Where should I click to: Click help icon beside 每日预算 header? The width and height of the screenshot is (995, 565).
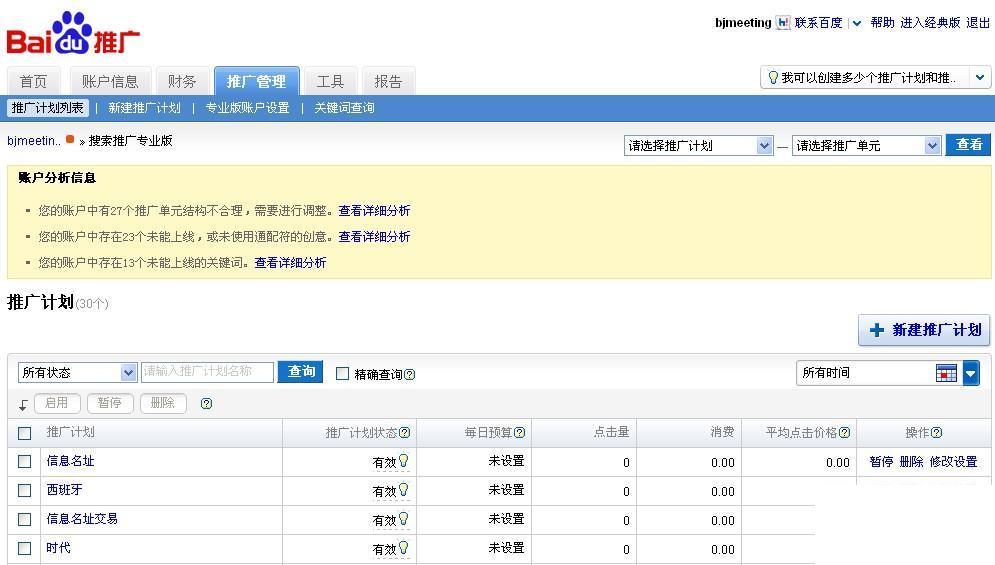pyautogui.click(x=519, y=432)
